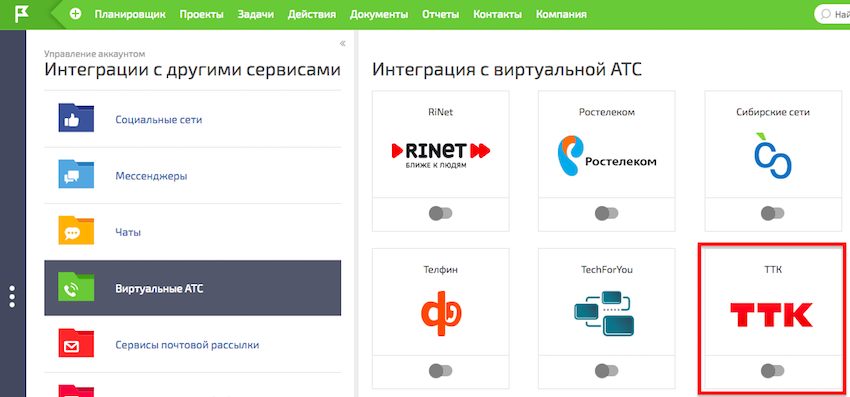Enable the RiNet integration toggle
Screen dimensions: 850x397
pos(440,213)
